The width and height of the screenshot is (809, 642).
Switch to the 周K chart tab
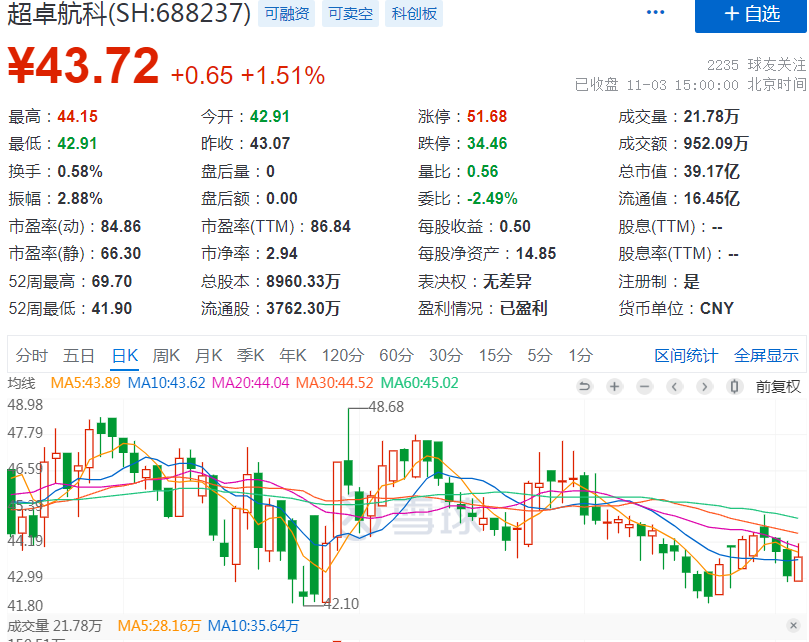(x=166, y=356)
